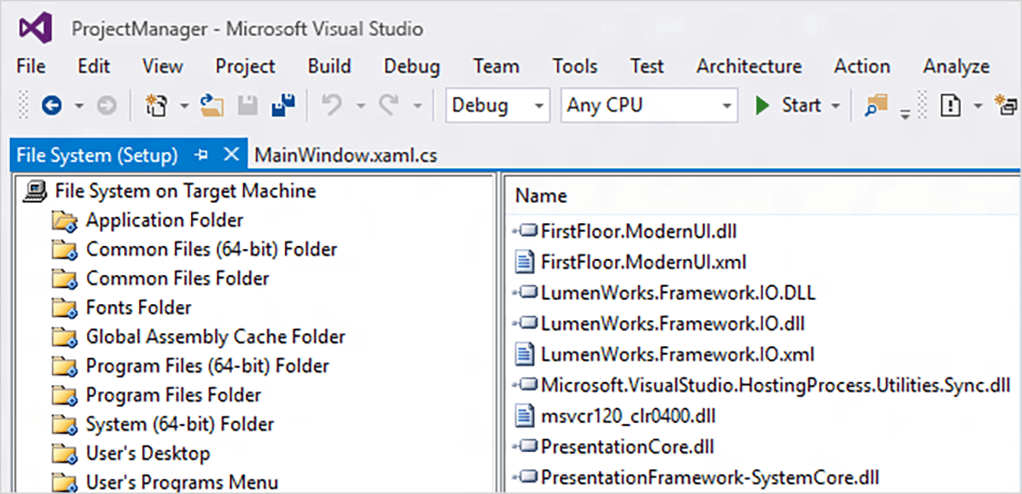Sort by the Name column header
Screen dimensions: 1022x494
pos(541,196)
